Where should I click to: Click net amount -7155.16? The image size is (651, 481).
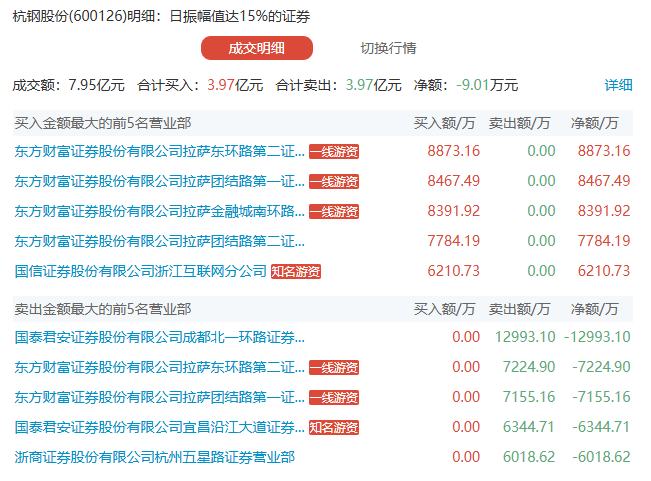pyautogui.click(x=601, y=397)
